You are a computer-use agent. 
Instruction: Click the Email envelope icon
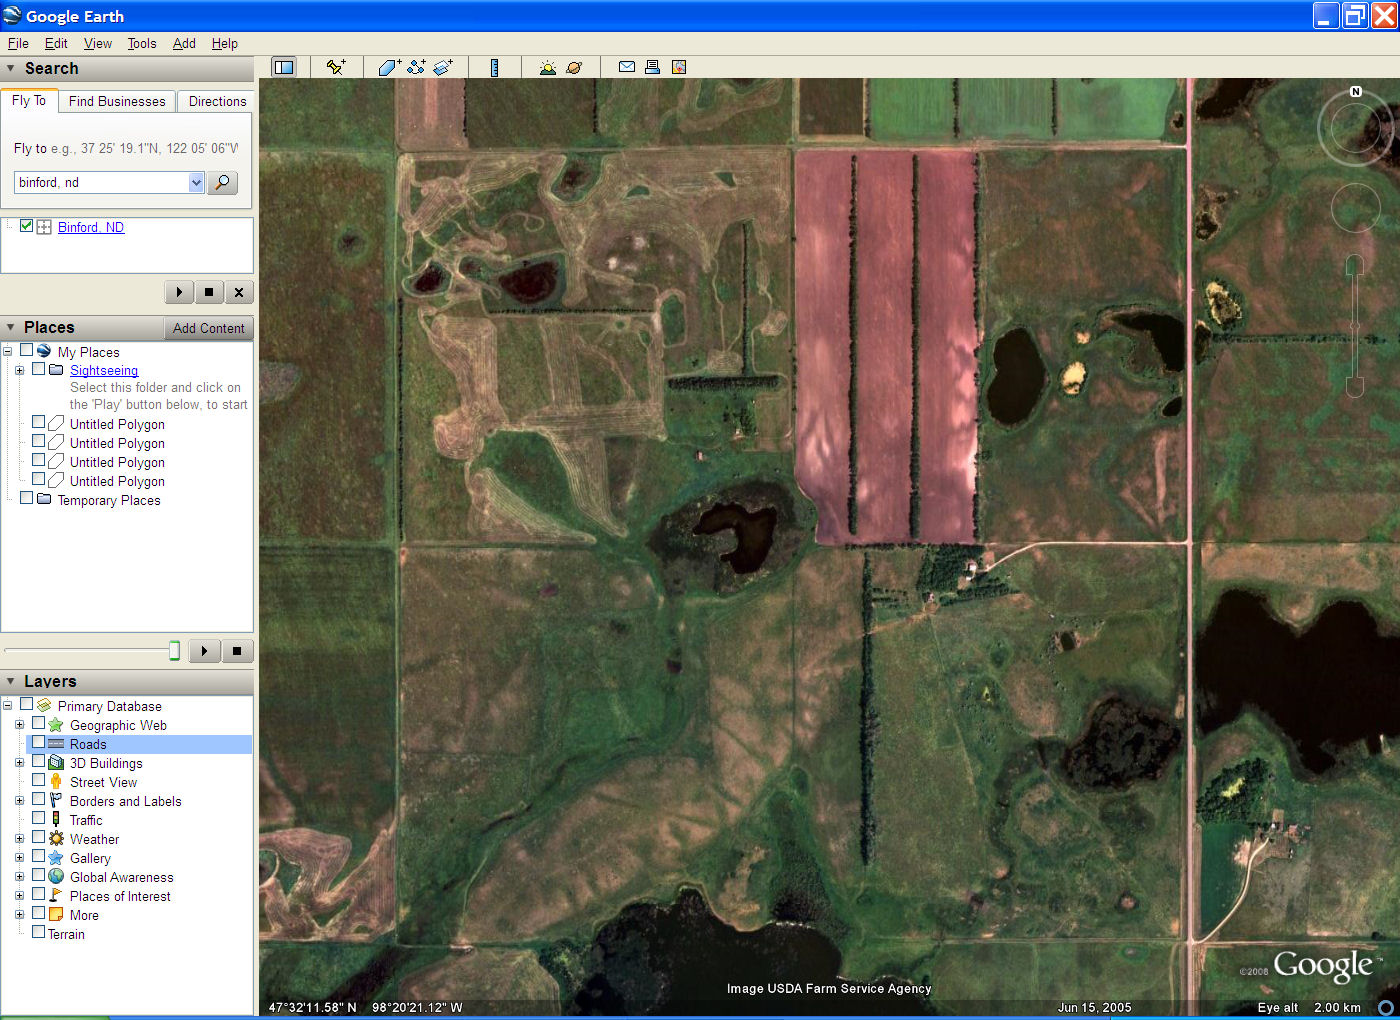click(x=627, y=67)
